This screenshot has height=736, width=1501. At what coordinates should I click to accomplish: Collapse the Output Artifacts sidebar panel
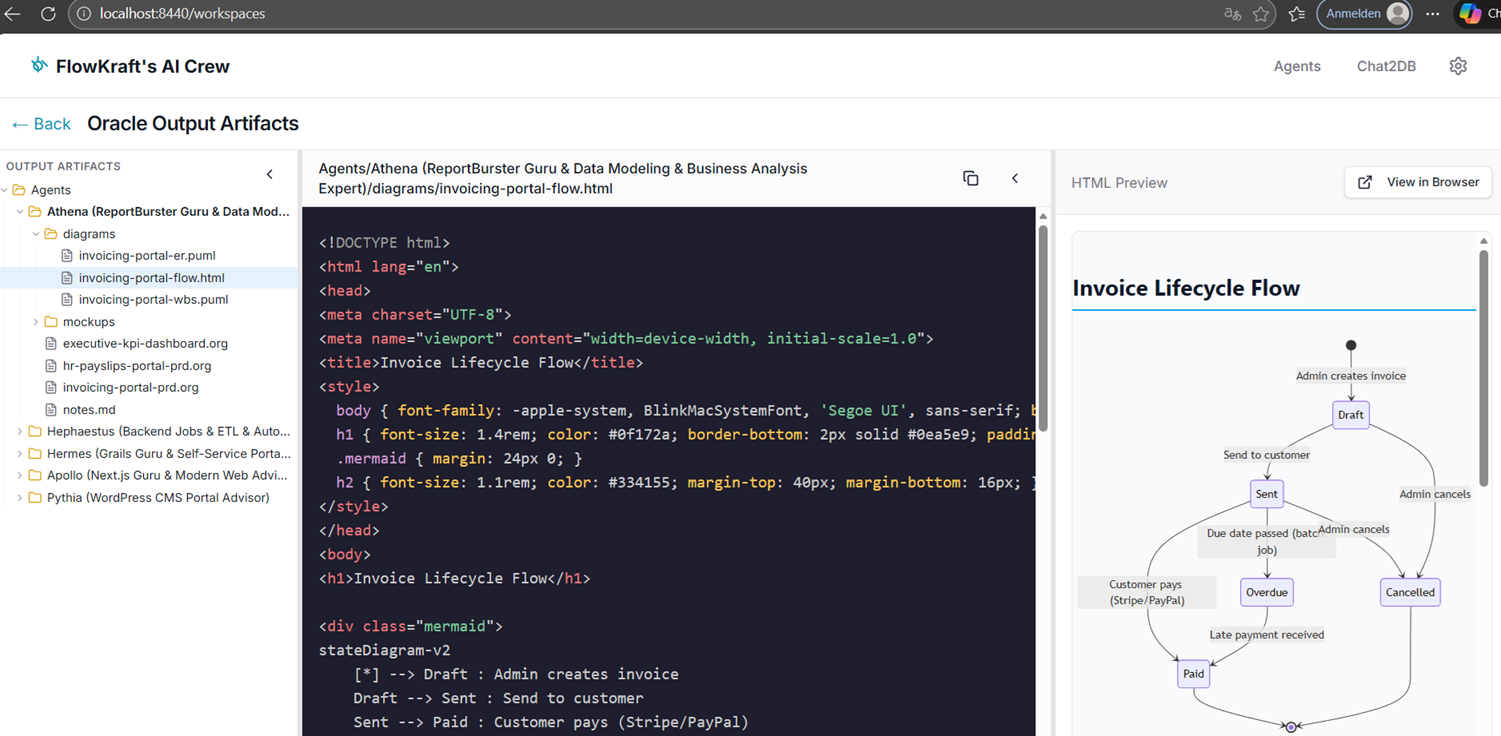point(269,173)
